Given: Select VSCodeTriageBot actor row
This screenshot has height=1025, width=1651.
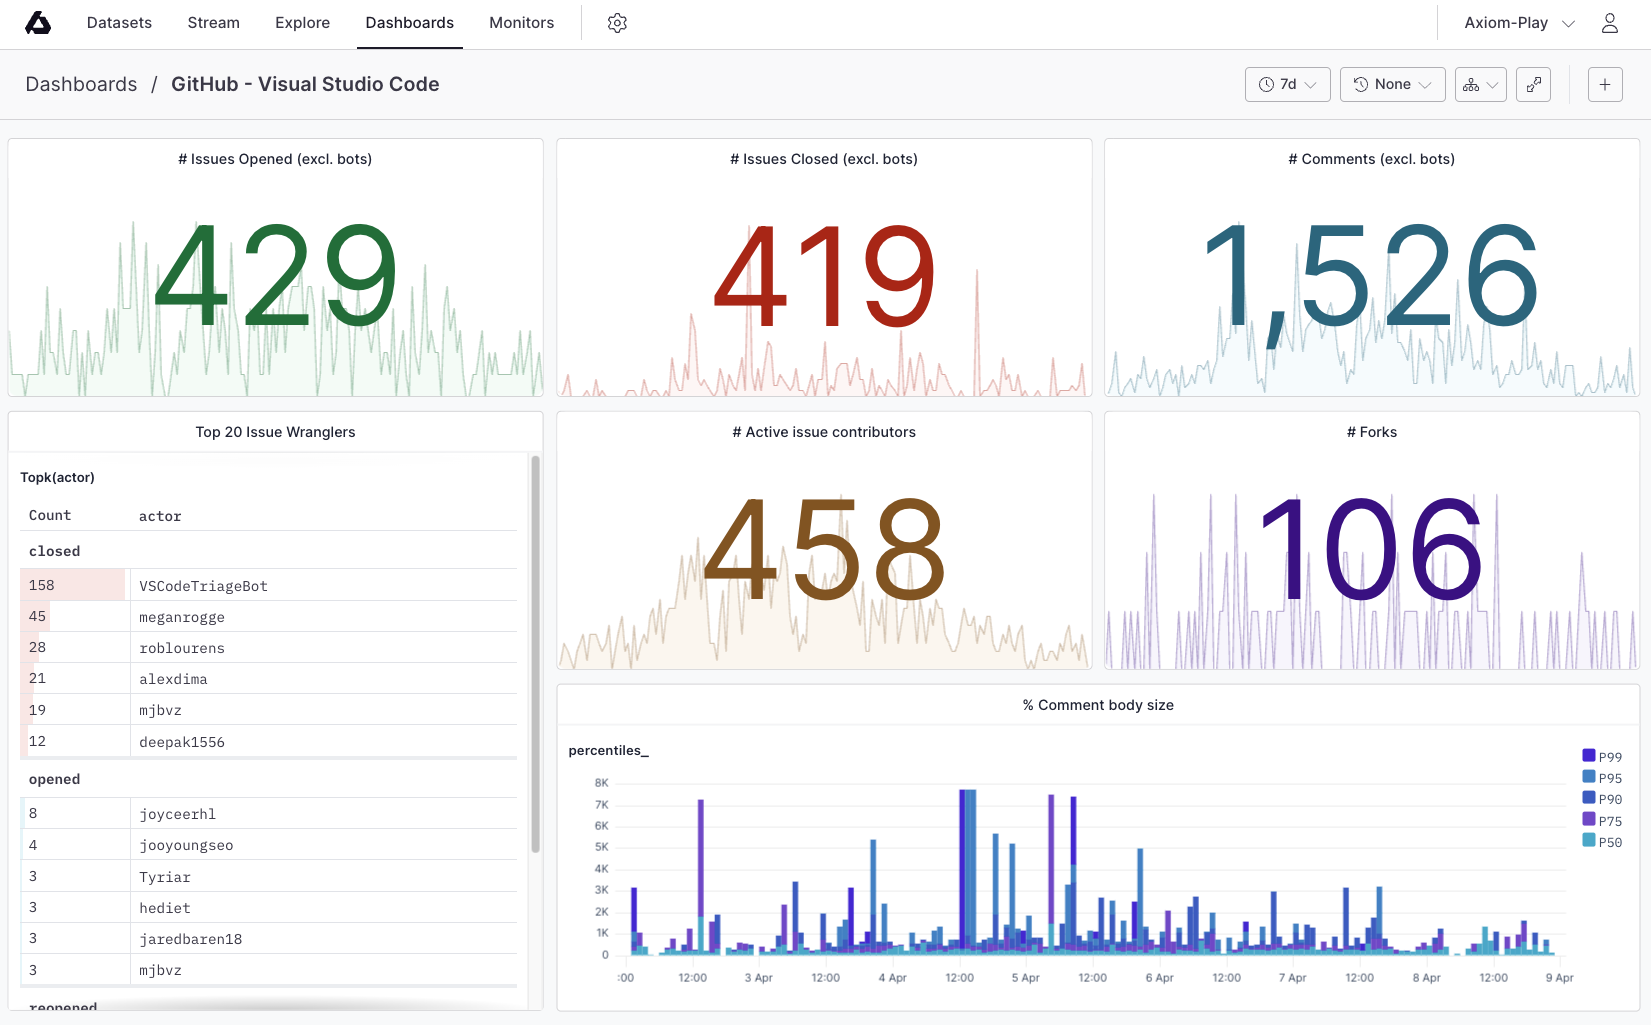Looking at the screenshot, I should click(x=268, y=586).
